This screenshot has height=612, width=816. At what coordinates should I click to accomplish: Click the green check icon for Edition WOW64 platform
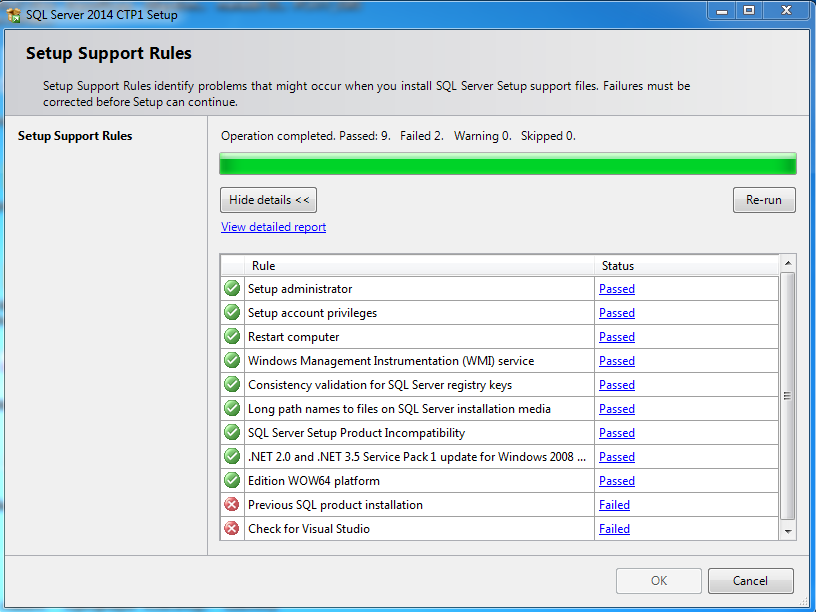tap(231, 481)
